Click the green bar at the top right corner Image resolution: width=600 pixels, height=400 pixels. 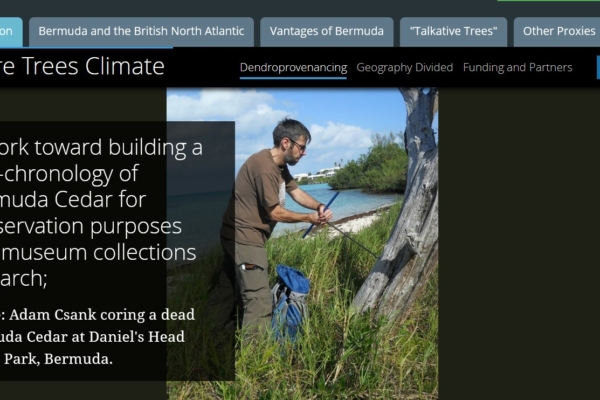tap(548, 0)
